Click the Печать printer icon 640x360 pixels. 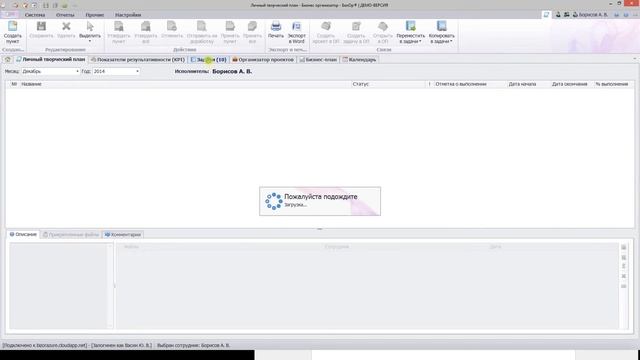(x=276, y=27)
